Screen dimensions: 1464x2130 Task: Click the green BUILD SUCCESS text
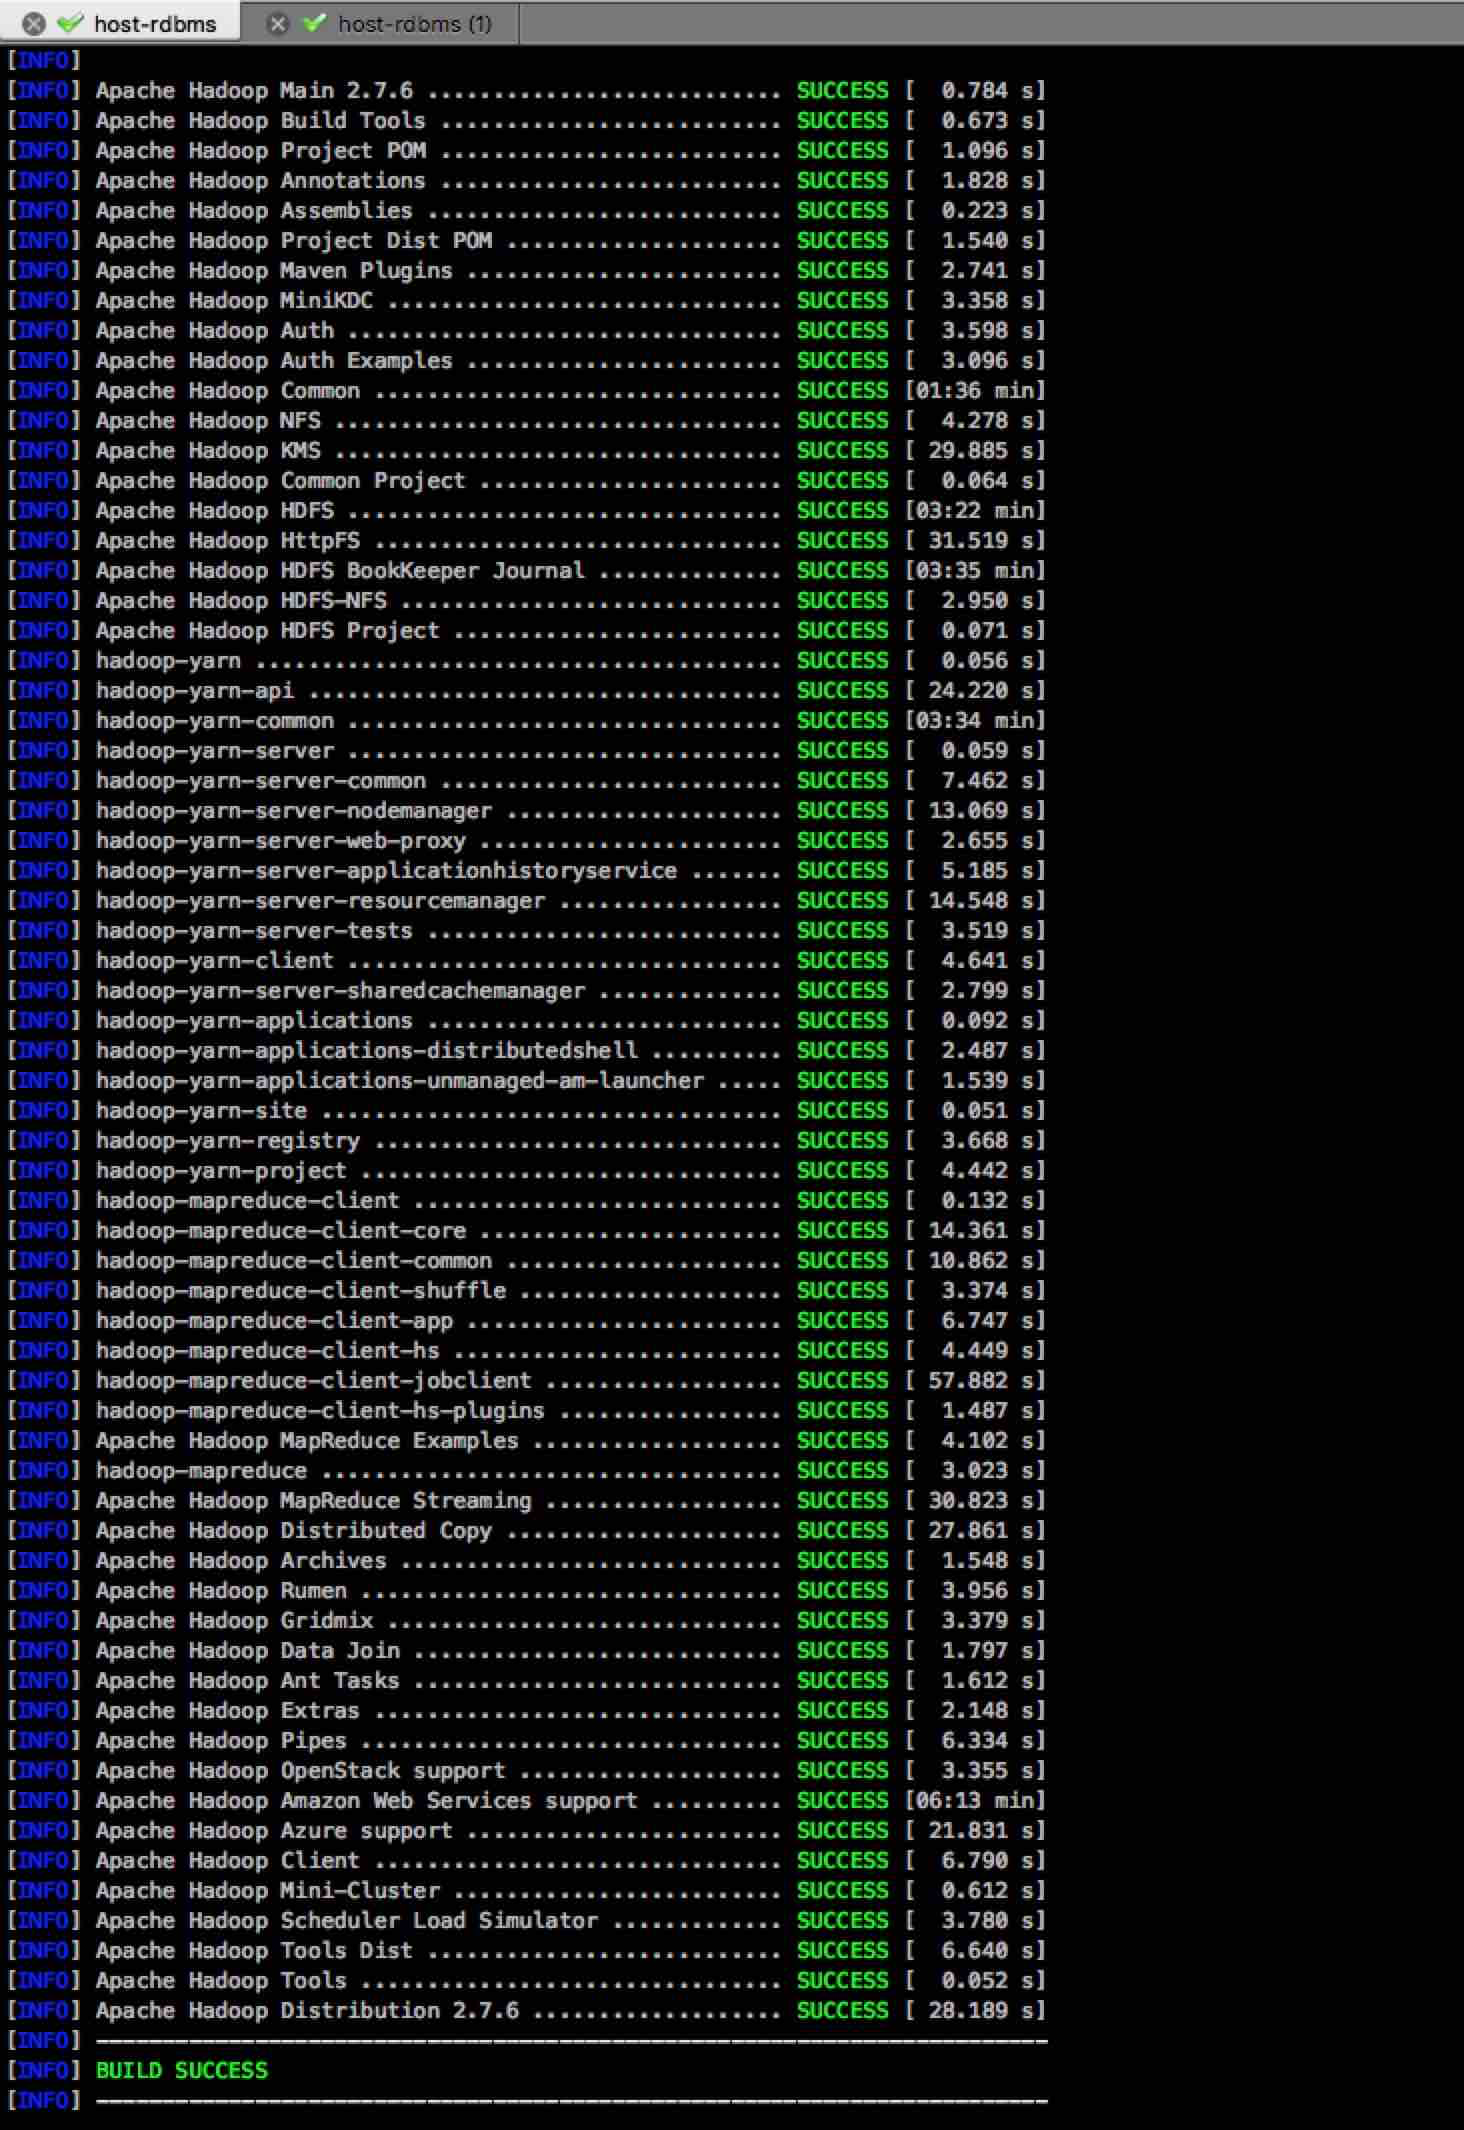pyautogui.click(x=181, y=2070)
